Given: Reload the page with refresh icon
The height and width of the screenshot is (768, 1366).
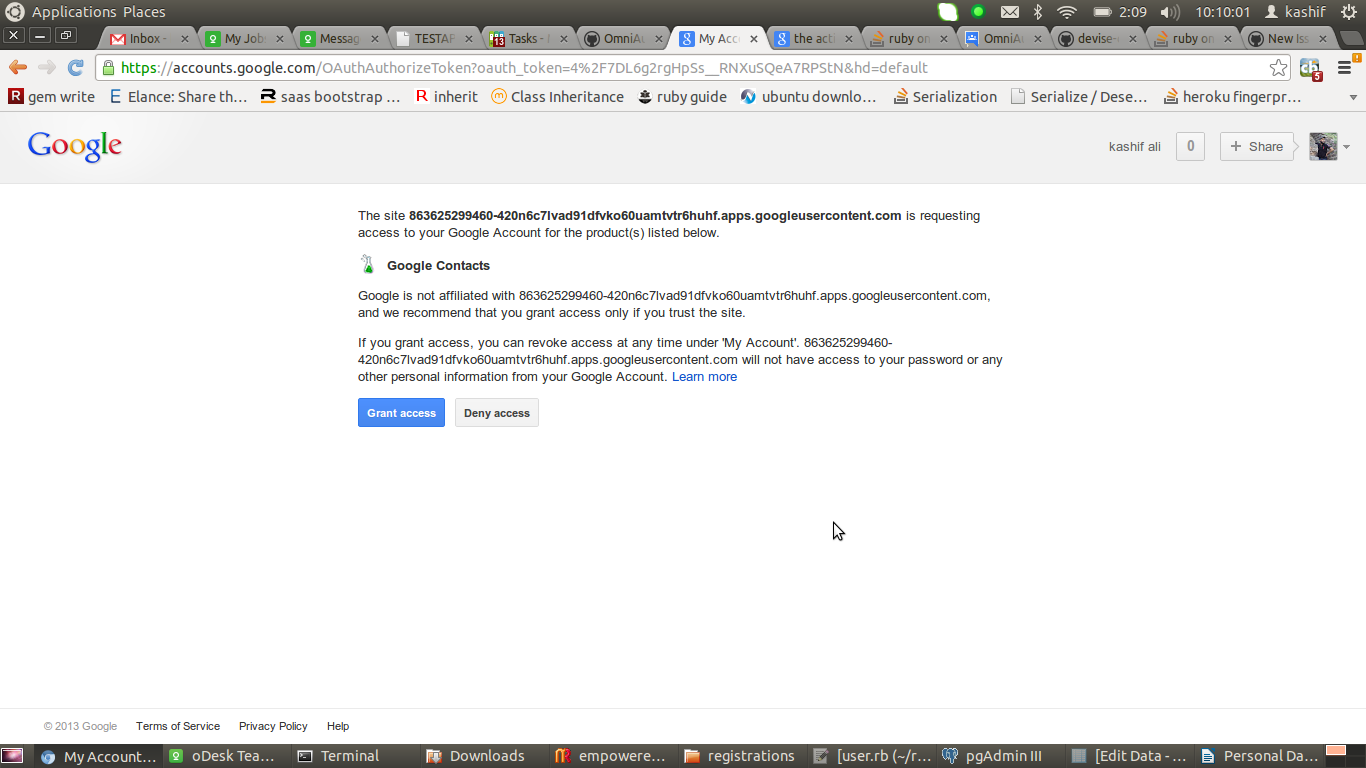Looking at the screenshot, I should coord(75,67).
